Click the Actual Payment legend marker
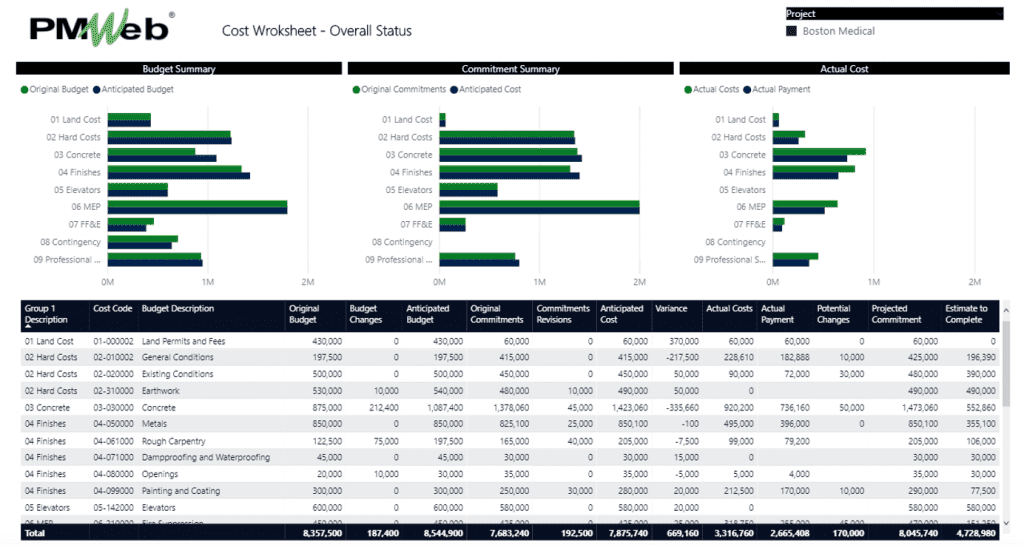1024x545 pixels. click(747, 89)
